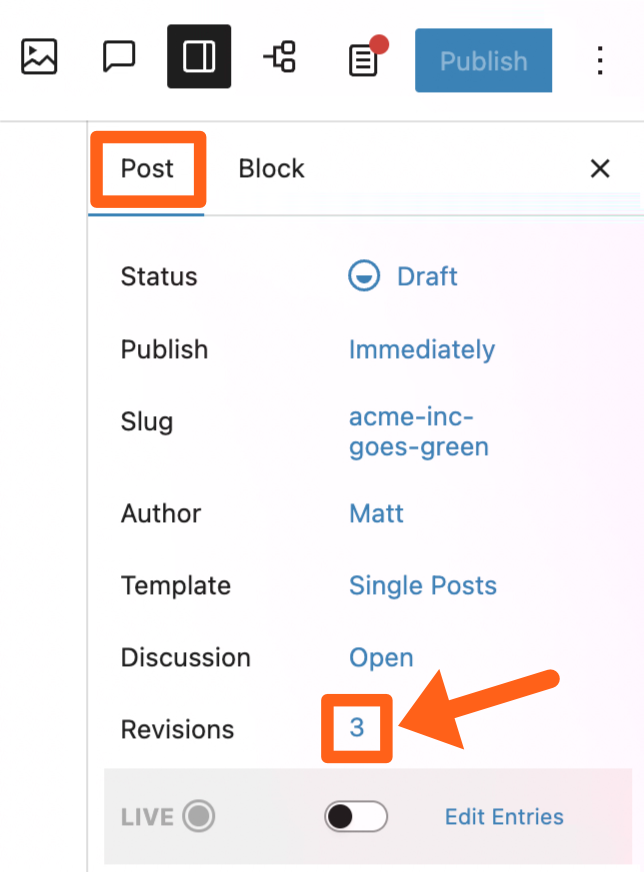The width and height of the screenshot is (644, 872).
Task: Toggle the Live switch
Action: tap(355, 817)
